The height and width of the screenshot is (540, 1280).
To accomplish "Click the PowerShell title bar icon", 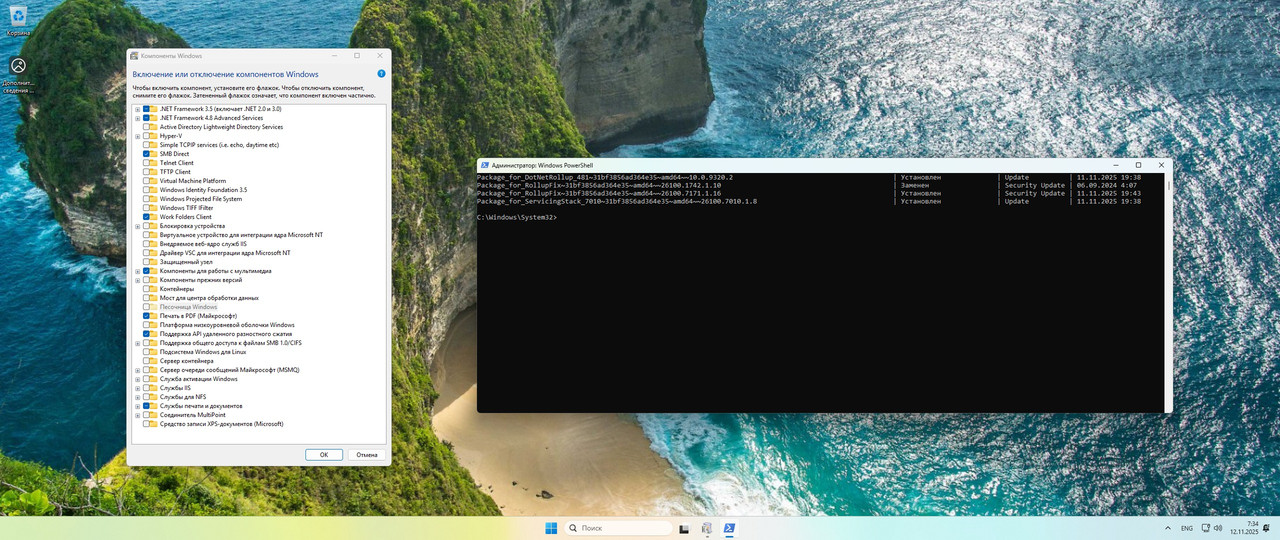I will click(485, 165).
